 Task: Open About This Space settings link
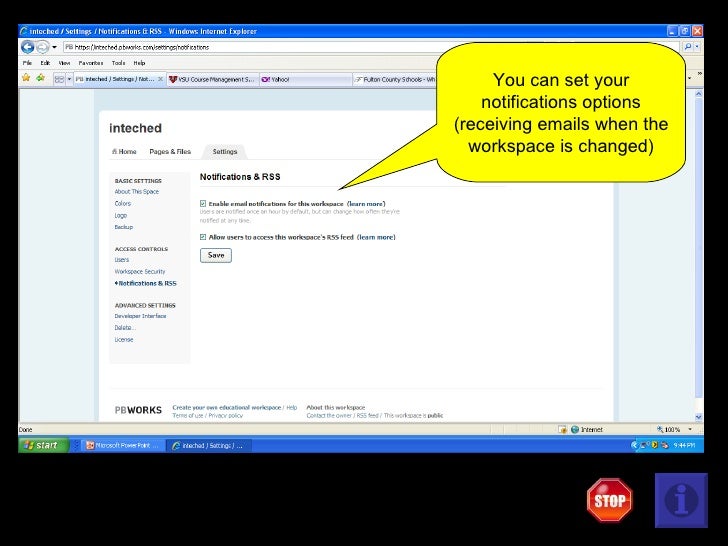coord(136,191)
